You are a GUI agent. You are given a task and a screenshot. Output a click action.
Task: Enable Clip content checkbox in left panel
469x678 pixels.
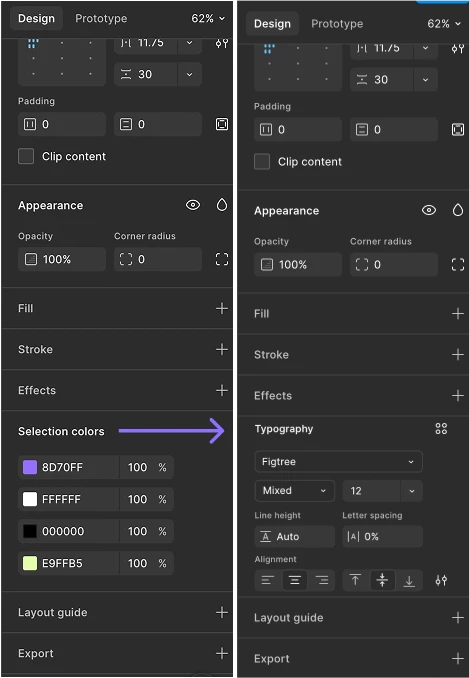coord(26,156)
